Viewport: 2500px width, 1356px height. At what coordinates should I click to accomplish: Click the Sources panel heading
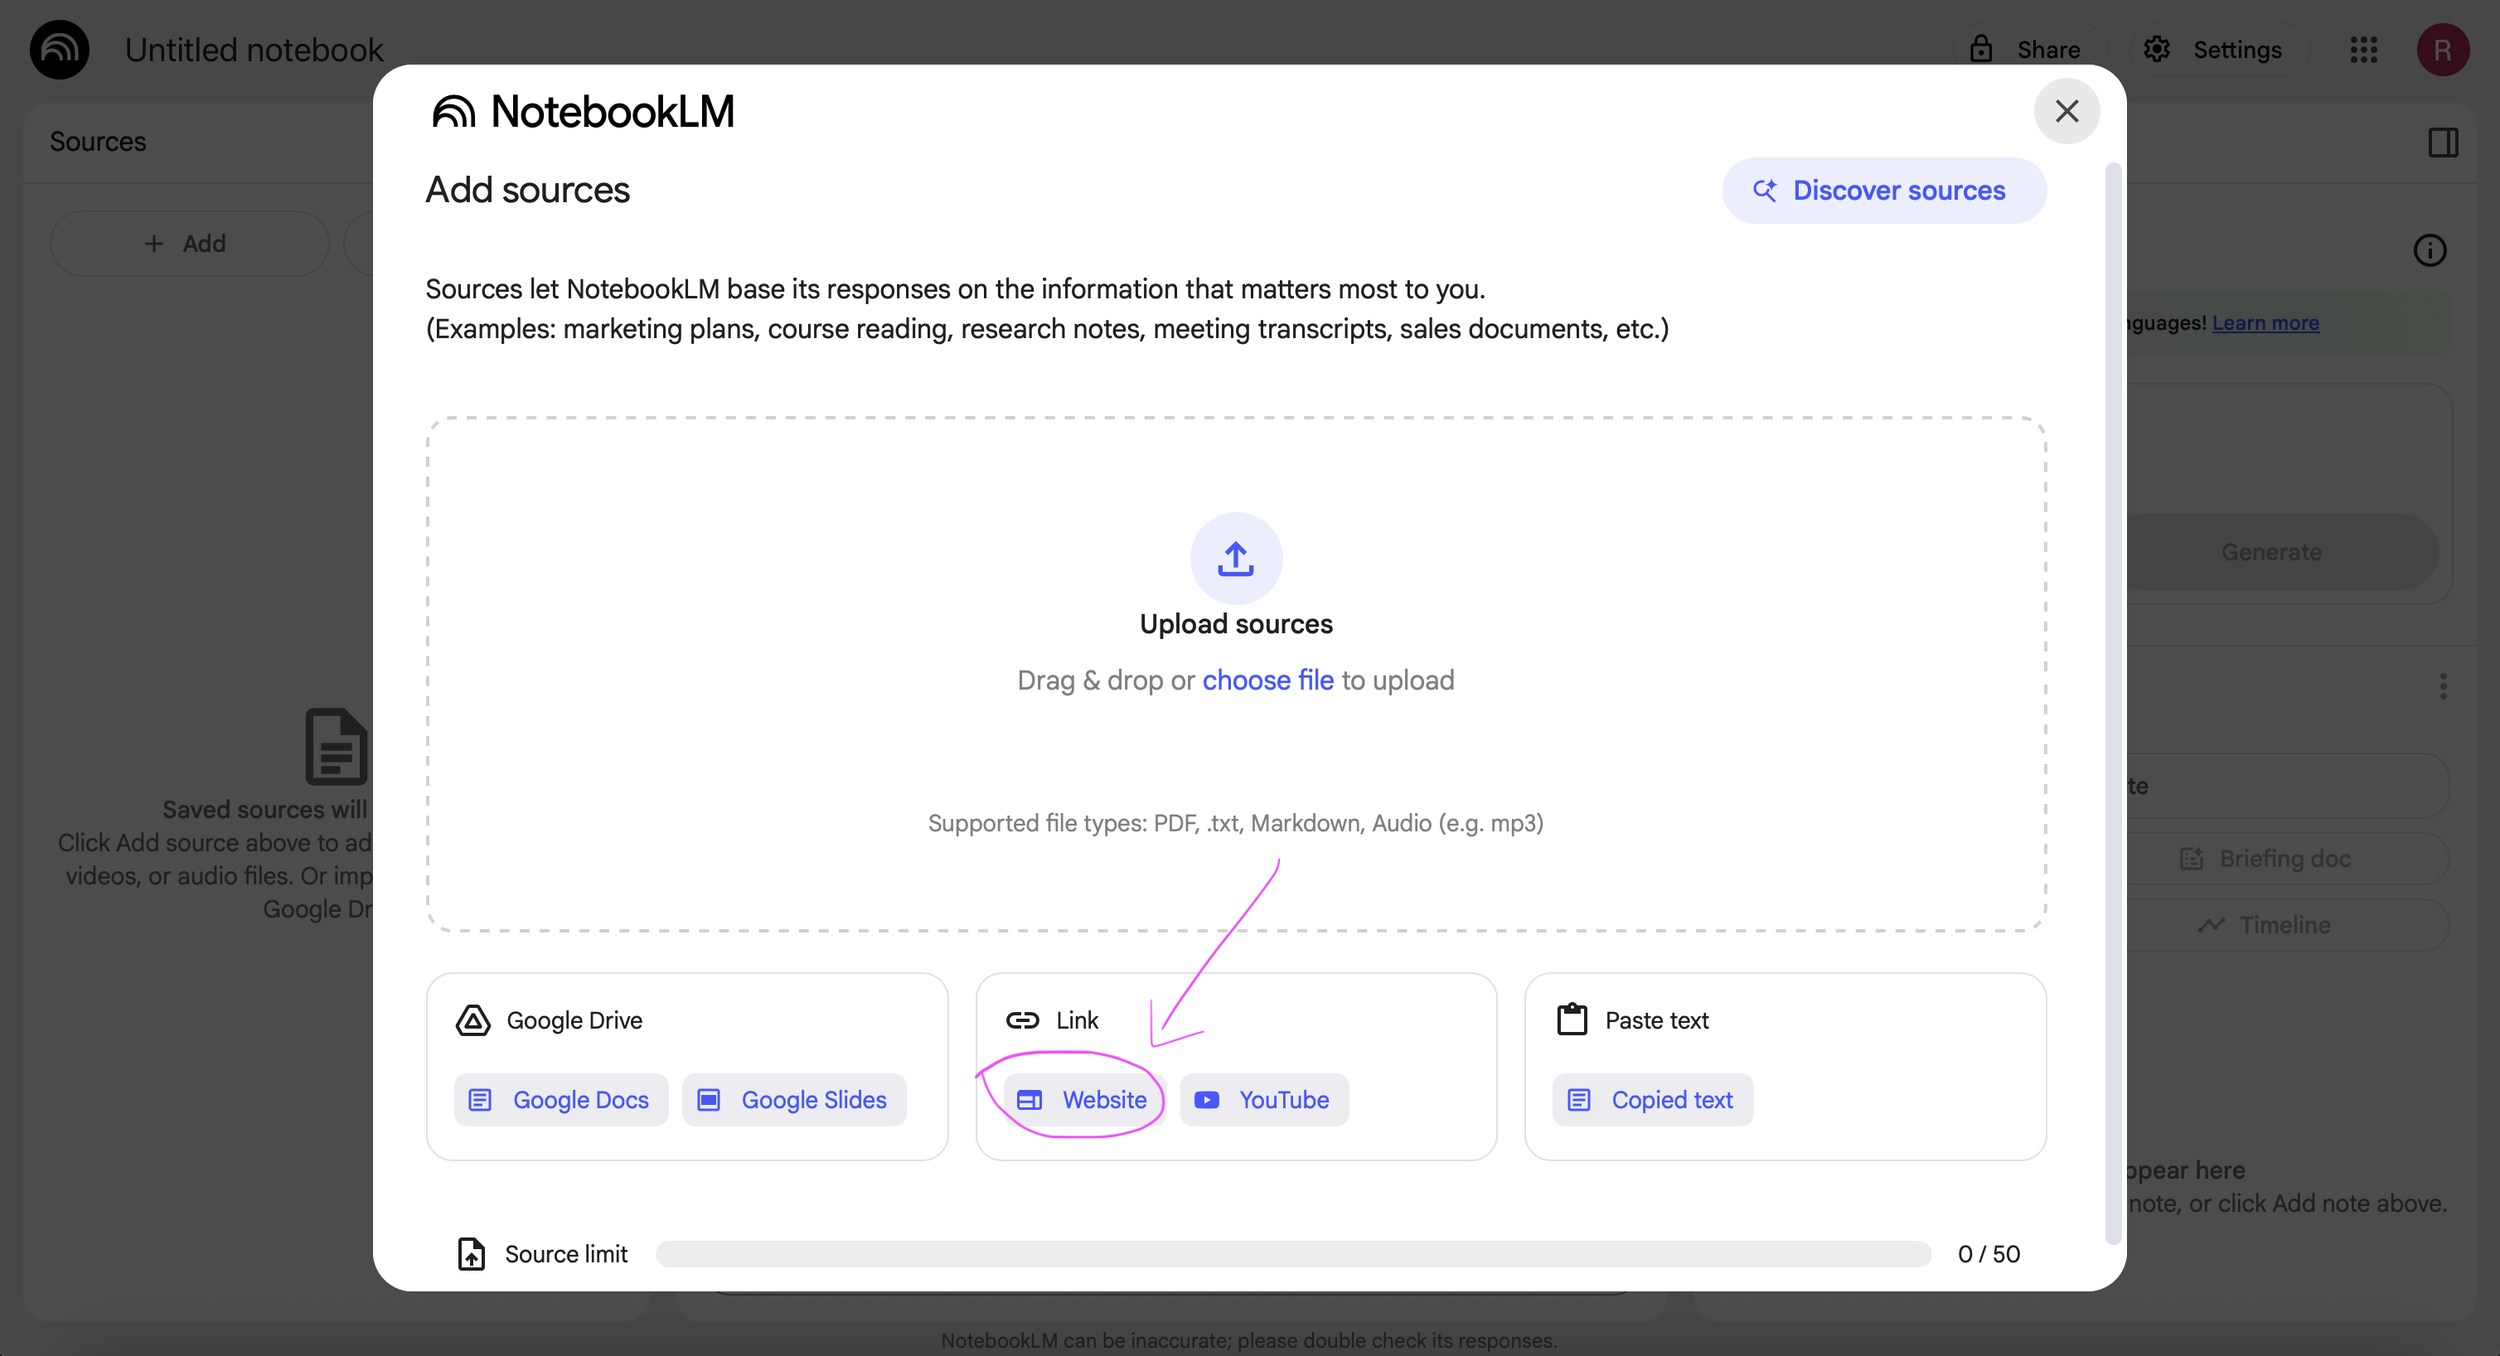(x=98, y=141)
